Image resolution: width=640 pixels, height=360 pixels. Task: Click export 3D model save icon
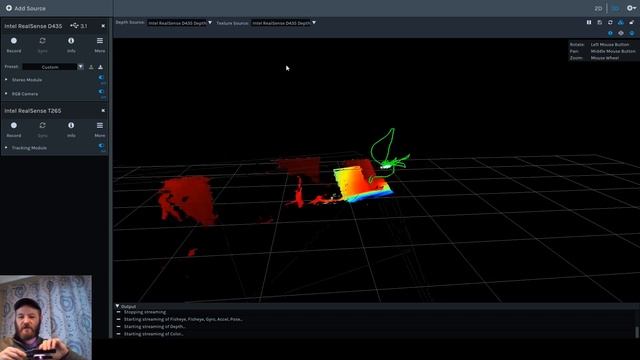pos(600,22)
